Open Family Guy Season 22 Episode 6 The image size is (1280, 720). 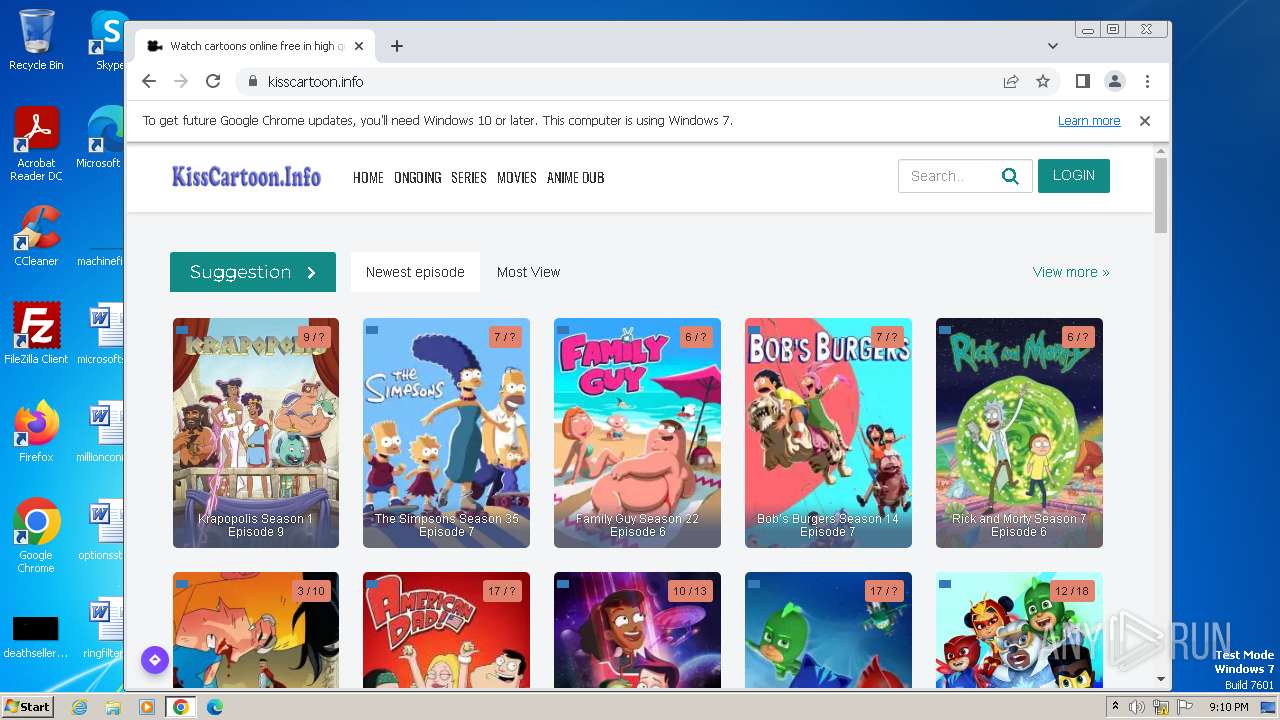637,433
